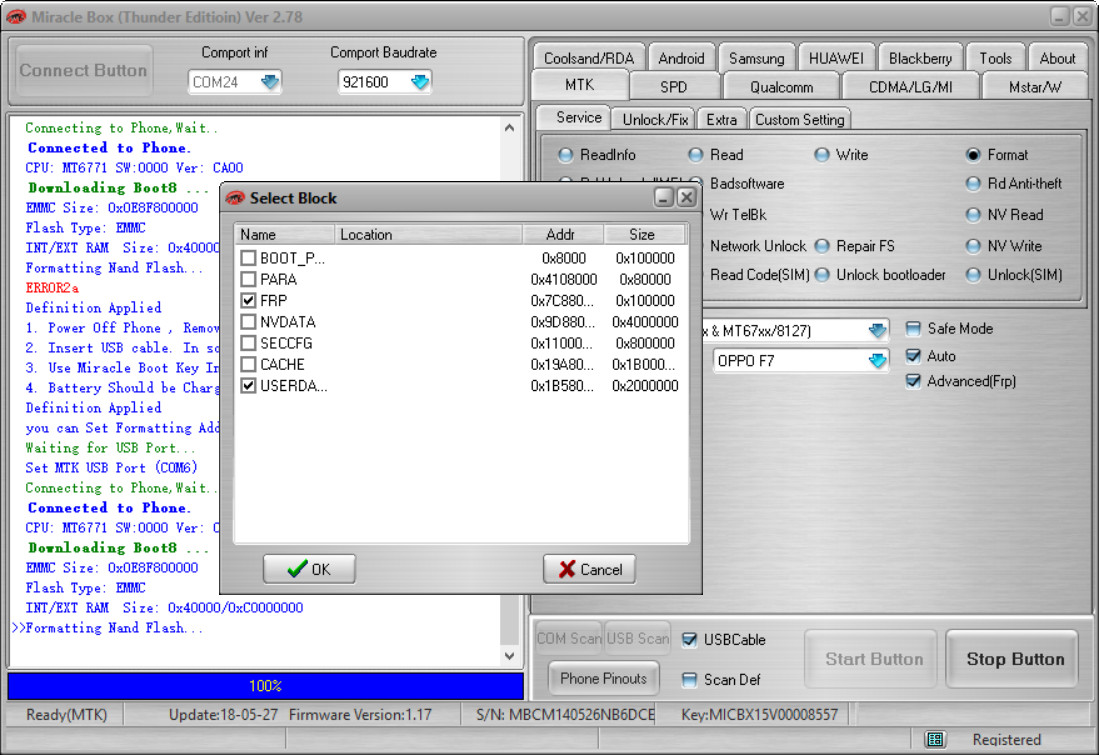Screen dimensions: 1099x755
Task: Click the Connect Button
Action: coord(83,70)
